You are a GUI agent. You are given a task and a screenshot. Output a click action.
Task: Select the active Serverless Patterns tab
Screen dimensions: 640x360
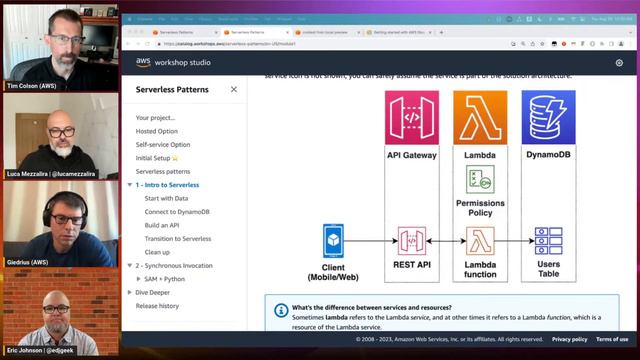click(256, 32)
